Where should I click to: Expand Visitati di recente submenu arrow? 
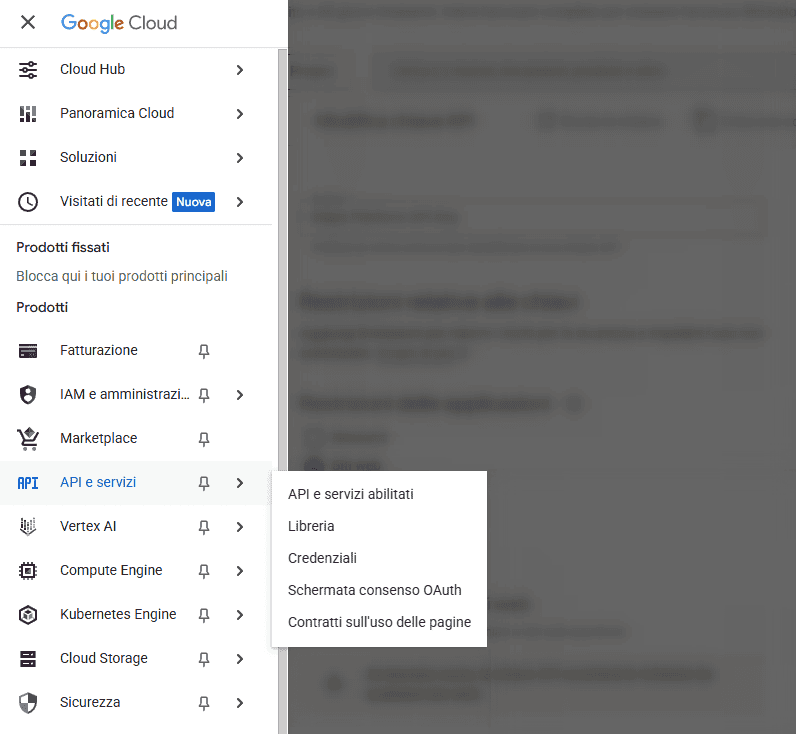240,202
